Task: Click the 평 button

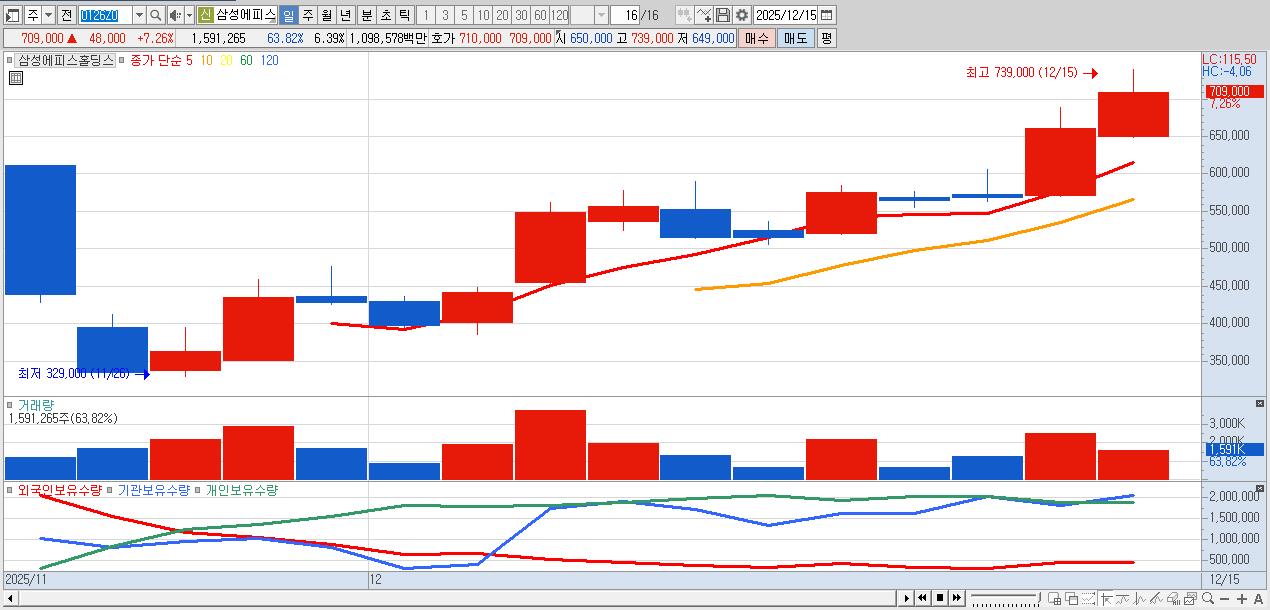Action: point(826,38)
